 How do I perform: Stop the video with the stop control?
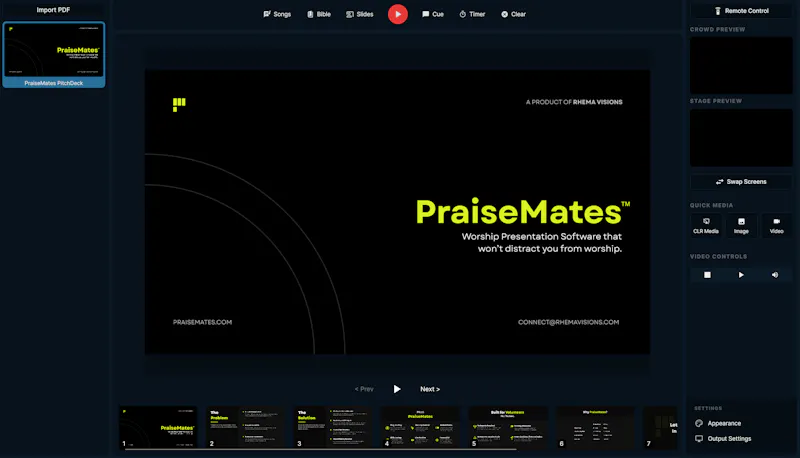pos(707,275)
